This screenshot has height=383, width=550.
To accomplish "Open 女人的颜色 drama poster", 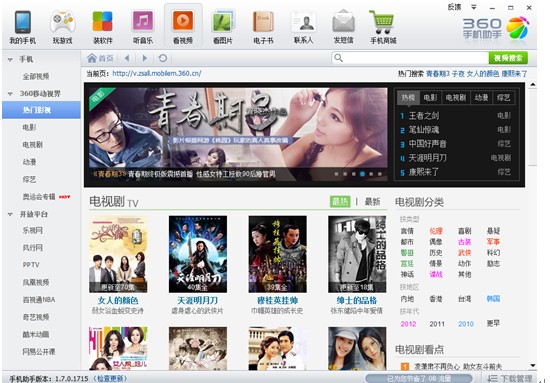I will [118, 254].
